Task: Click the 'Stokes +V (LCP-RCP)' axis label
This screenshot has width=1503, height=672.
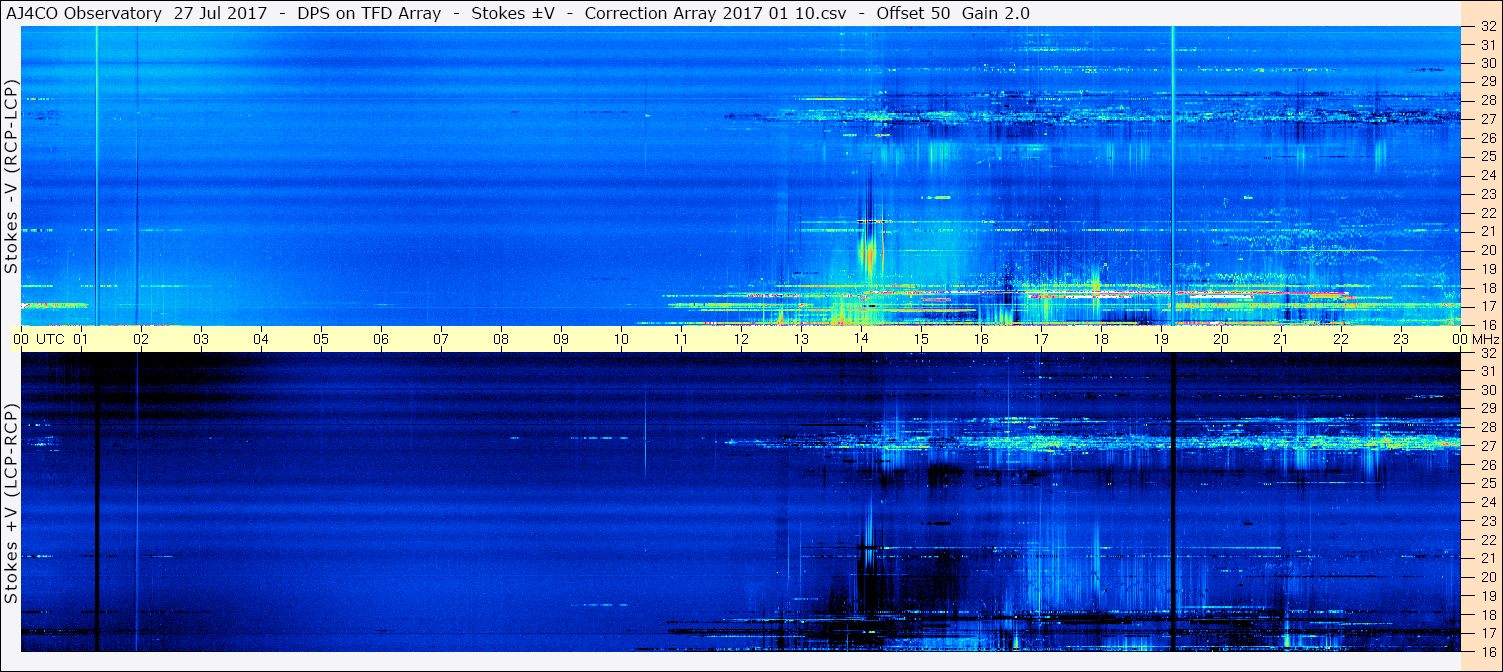Action: (12, 504)
